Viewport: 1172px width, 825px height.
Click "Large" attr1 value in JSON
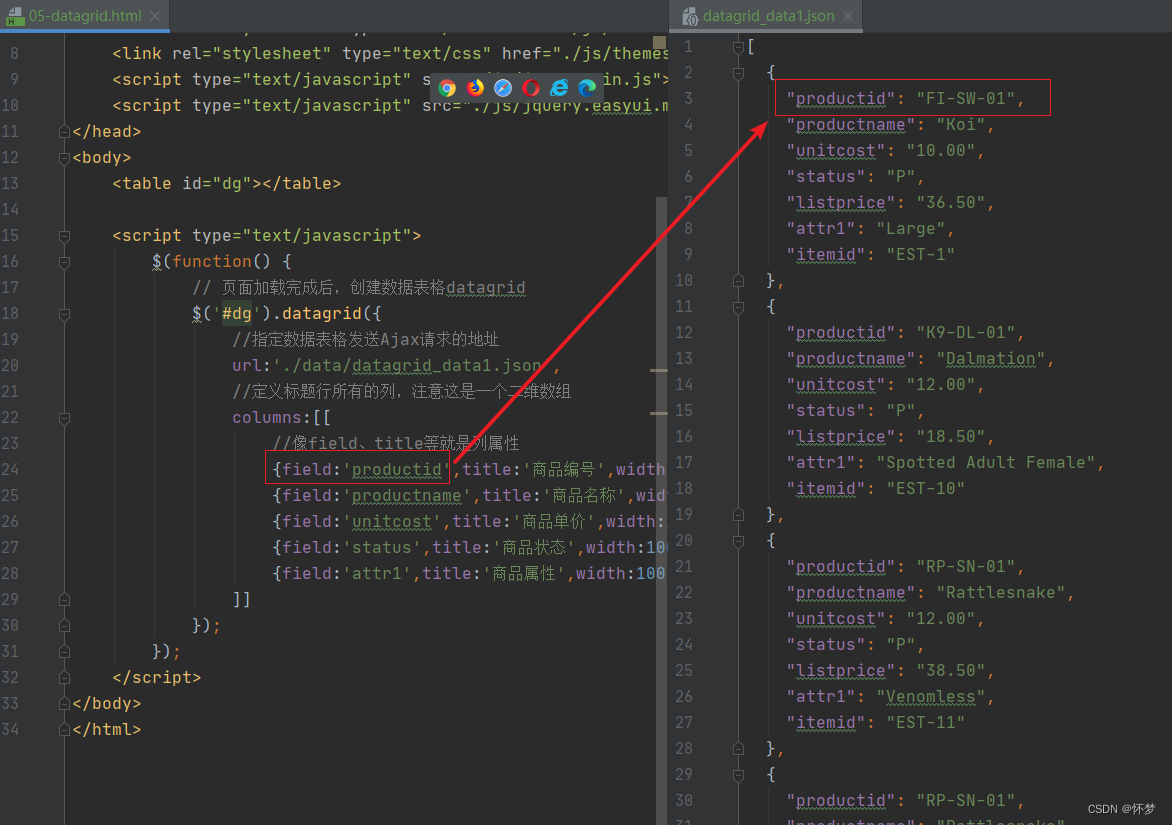pyautogui.click(x=910, y=229)
